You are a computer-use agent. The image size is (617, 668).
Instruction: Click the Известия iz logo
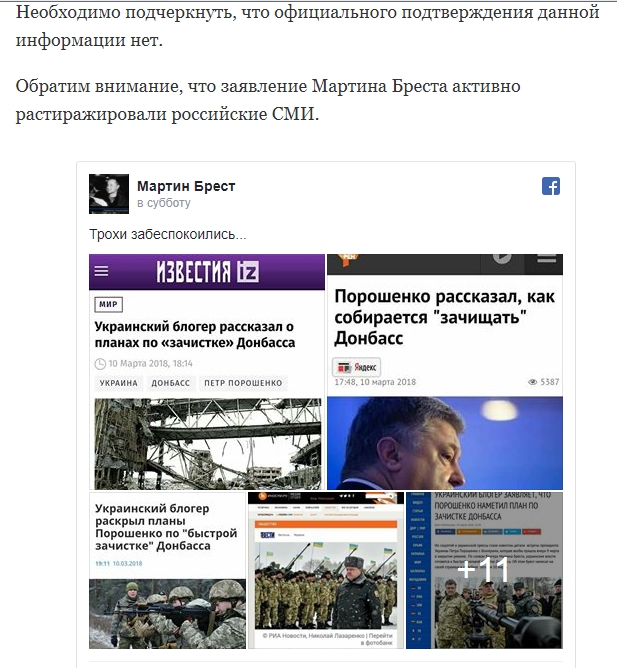(208, 271)
